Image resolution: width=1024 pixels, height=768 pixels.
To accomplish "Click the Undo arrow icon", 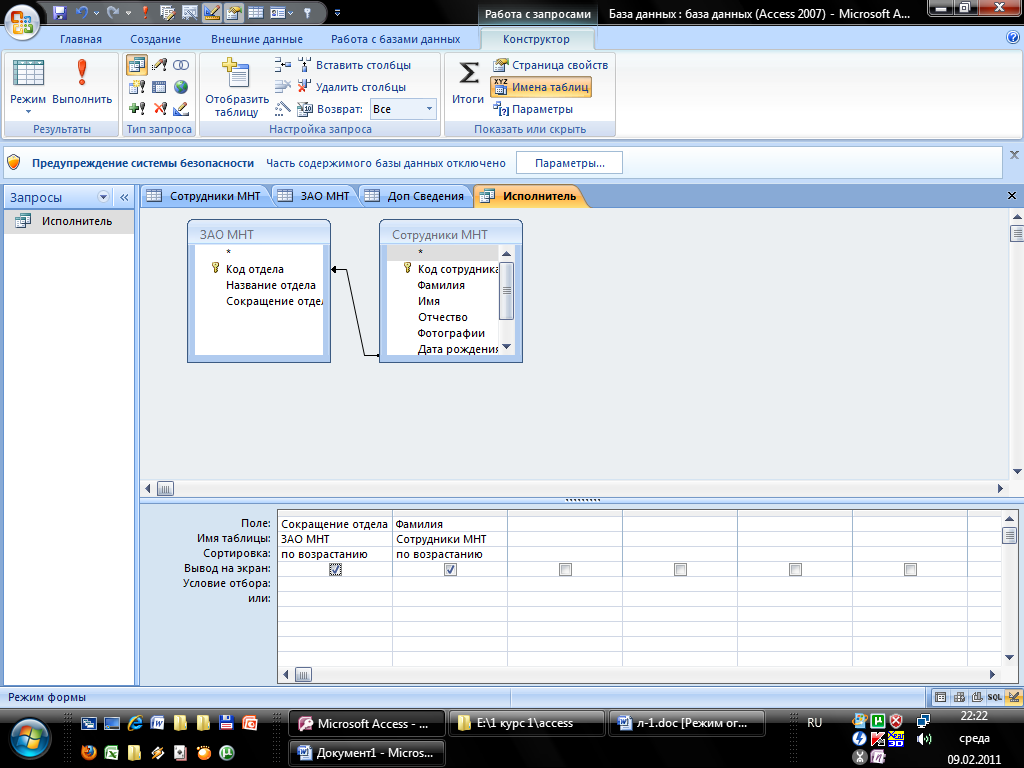I will (82, 12).
